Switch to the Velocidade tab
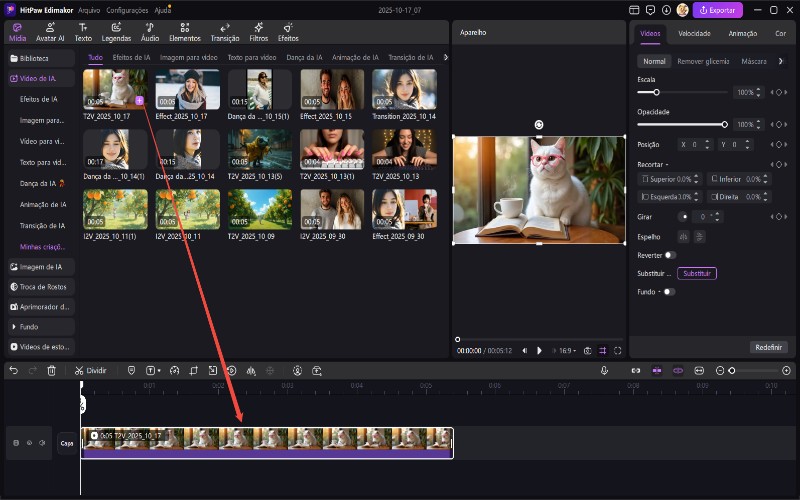Viewport: 800px width, 500px height. [x=694, y=33]
